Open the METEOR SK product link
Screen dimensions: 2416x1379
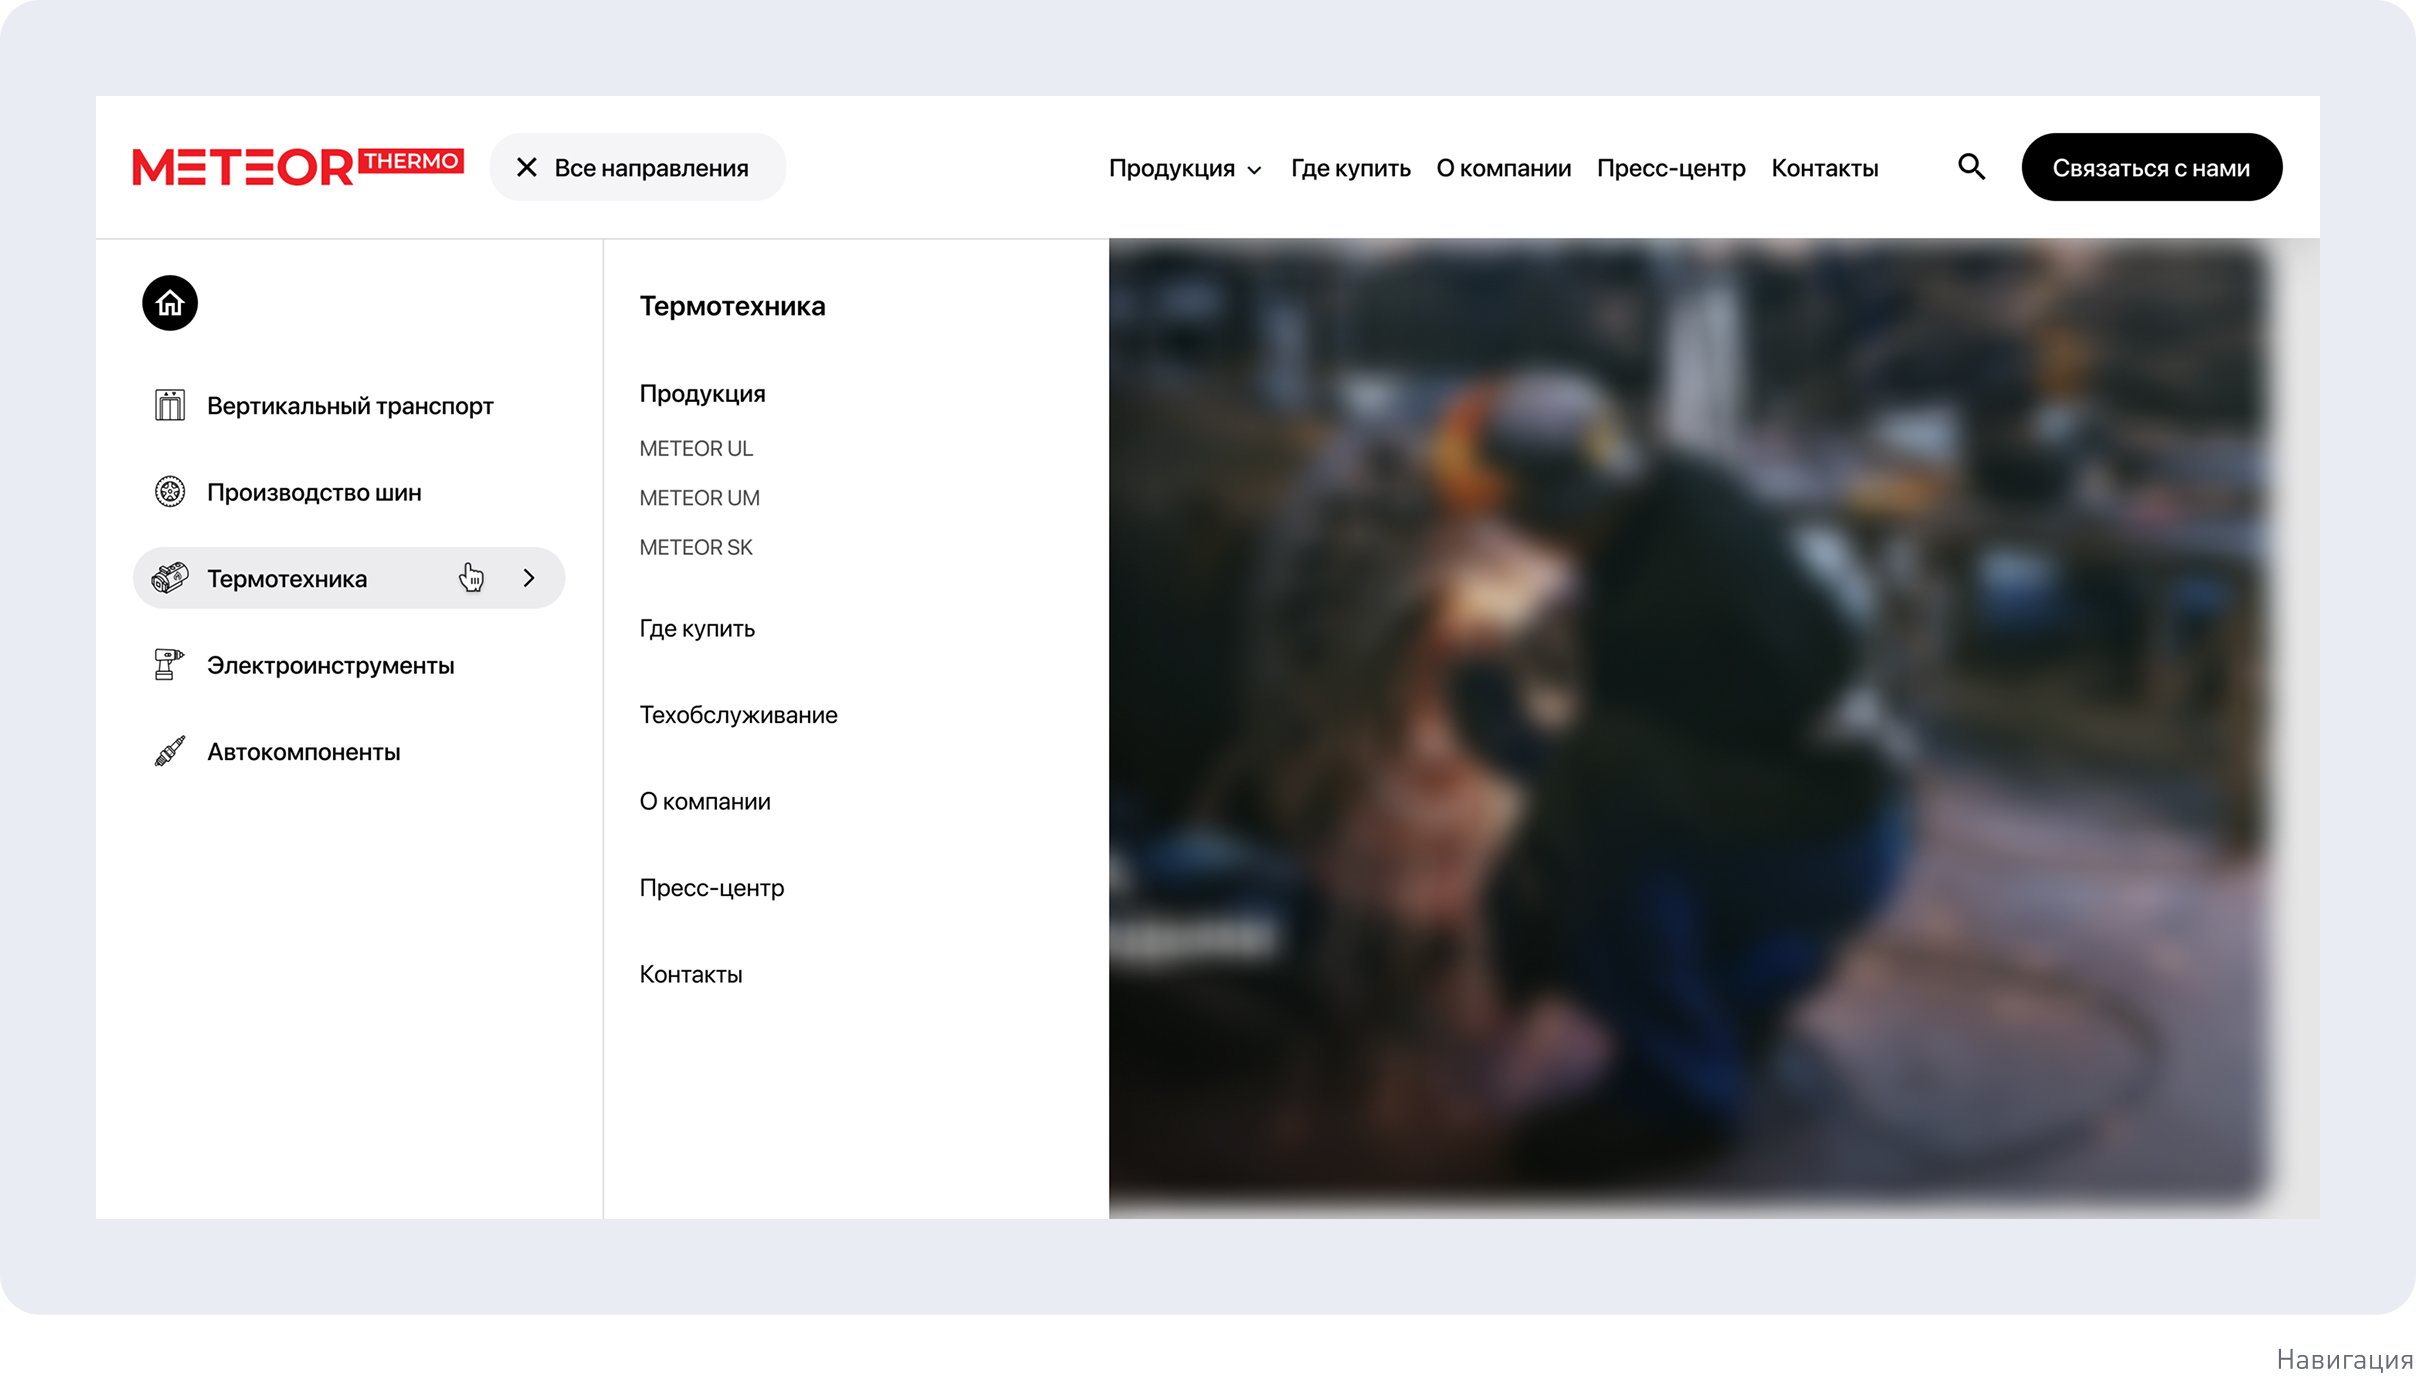696,548
